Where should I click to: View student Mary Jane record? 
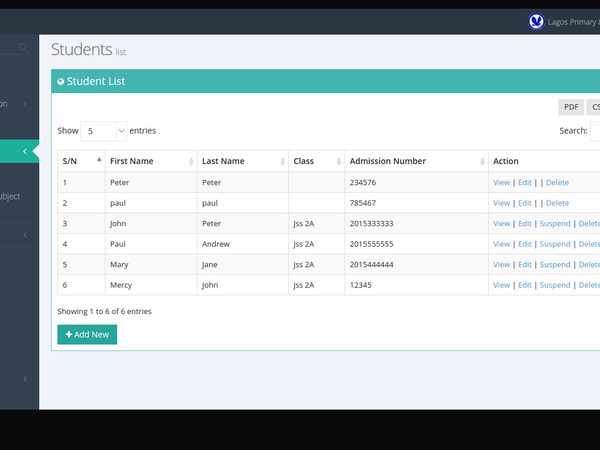[x=501, y=265]
